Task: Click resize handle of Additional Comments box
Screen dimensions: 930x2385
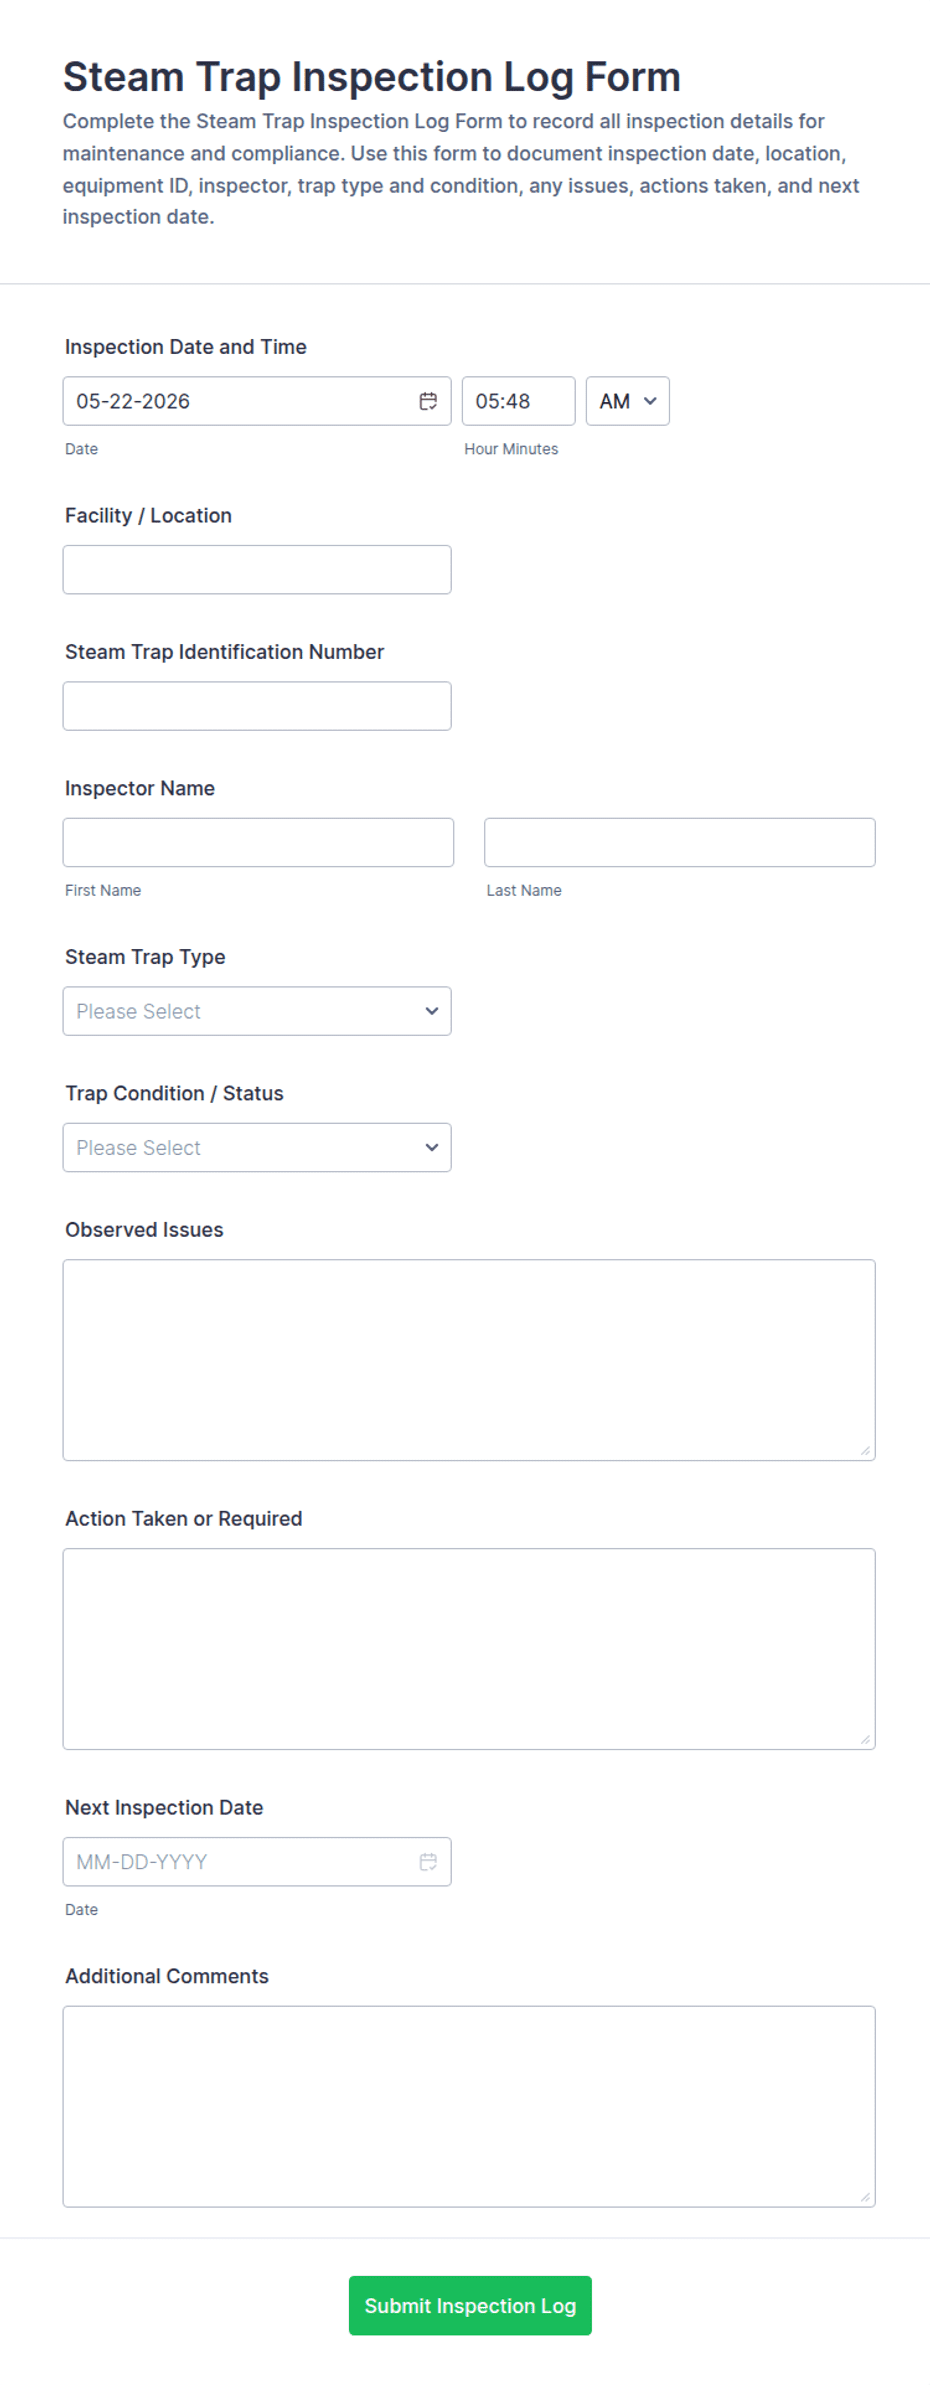Action: click(865, 2196)
